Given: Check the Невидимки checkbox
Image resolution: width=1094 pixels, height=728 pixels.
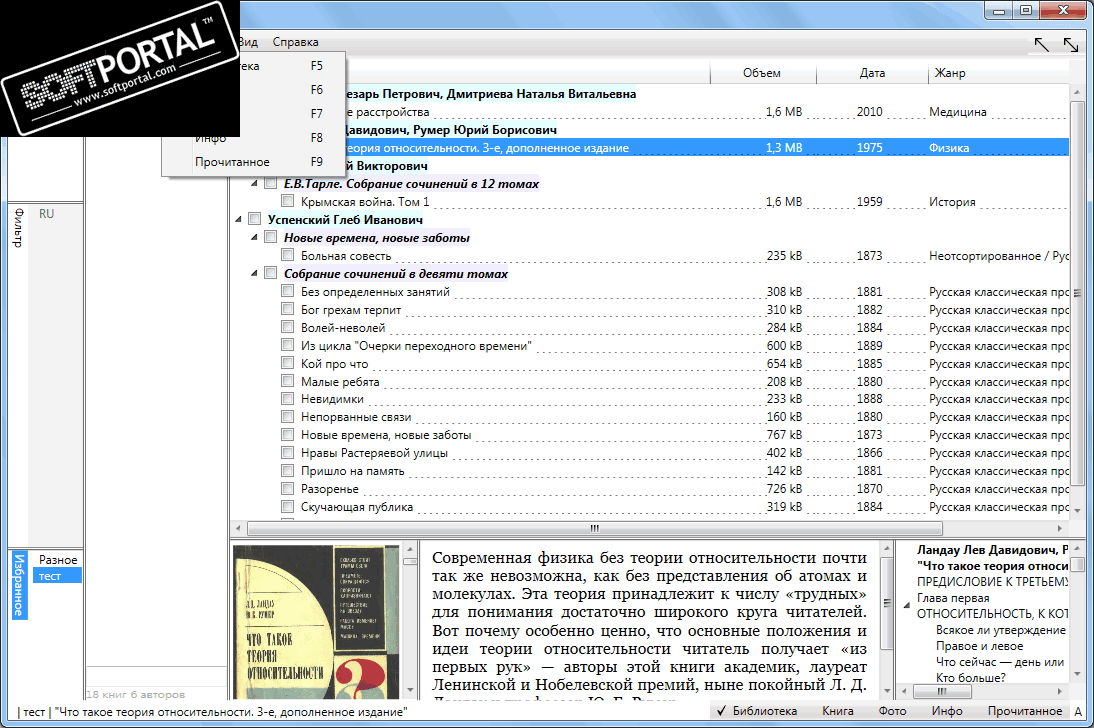Looking at the screenshot, I should [287, 399].
